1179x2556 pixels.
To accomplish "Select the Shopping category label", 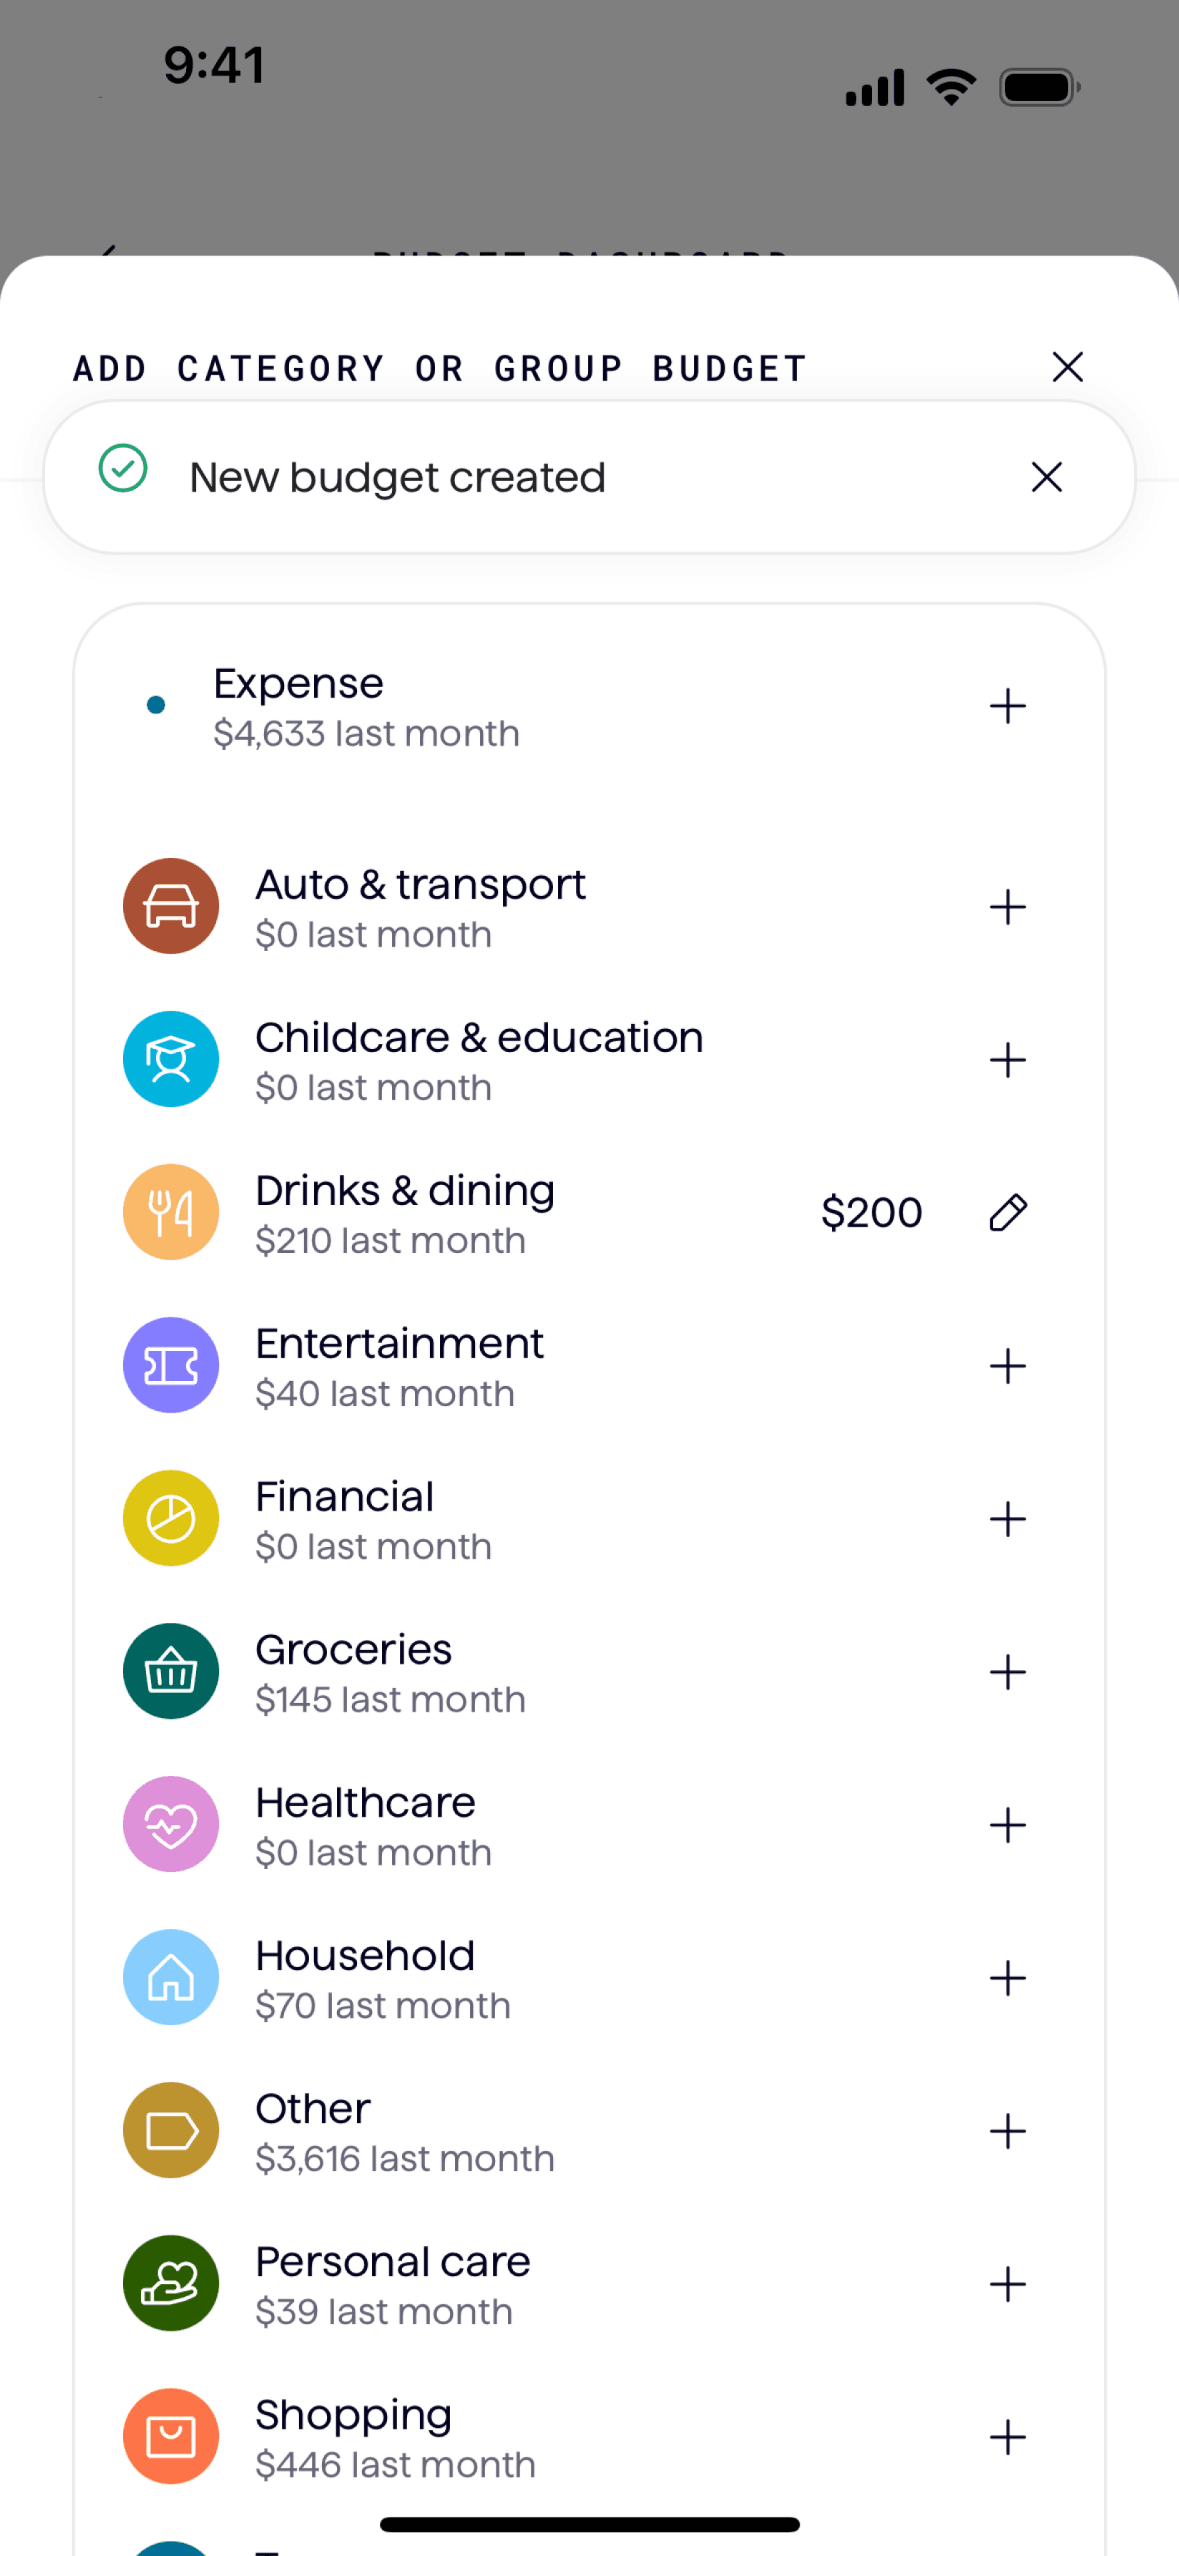I will [x=354, y=2415].
